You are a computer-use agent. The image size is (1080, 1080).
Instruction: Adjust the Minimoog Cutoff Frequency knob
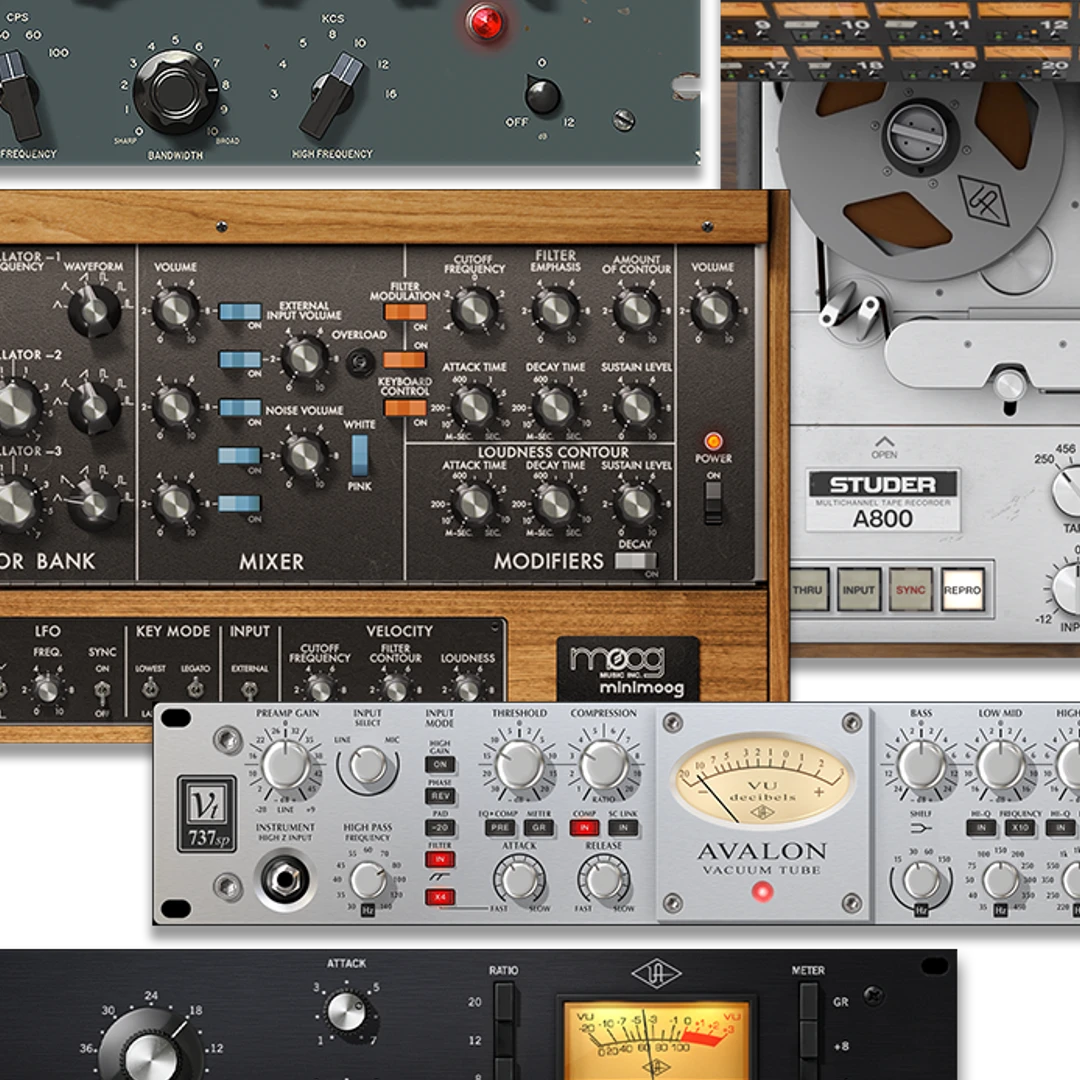pos(475,311)
